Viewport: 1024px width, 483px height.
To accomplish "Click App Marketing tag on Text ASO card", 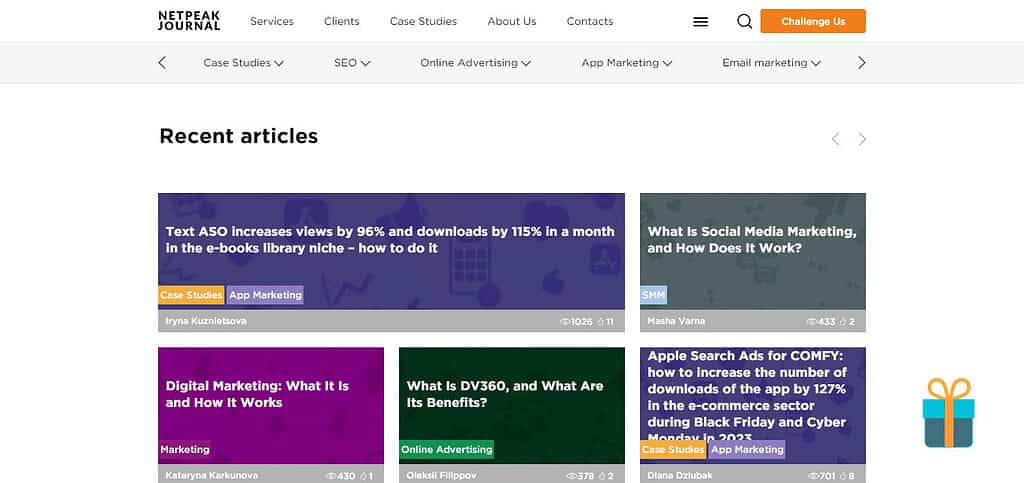I will click(x=265, y=295).
